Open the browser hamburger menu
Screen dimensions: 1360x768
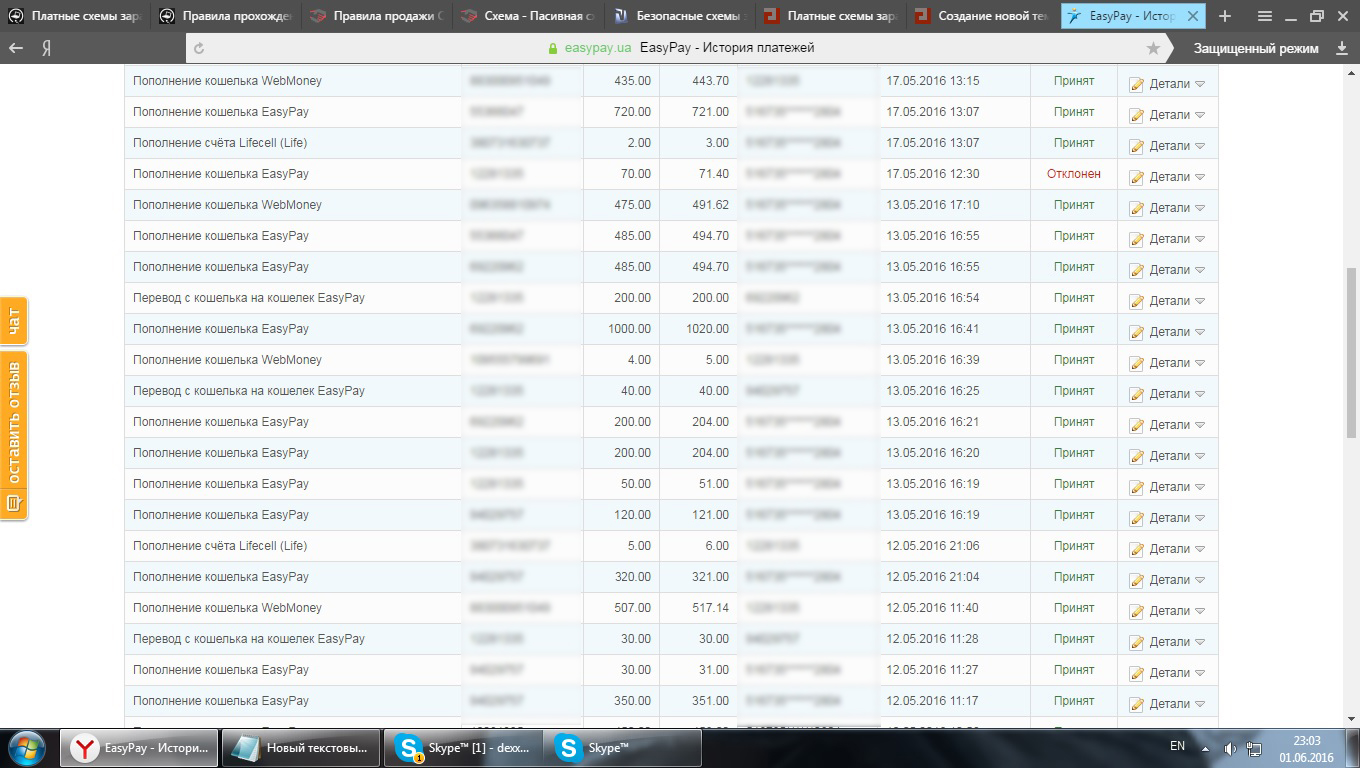[x=1265, y=16]
